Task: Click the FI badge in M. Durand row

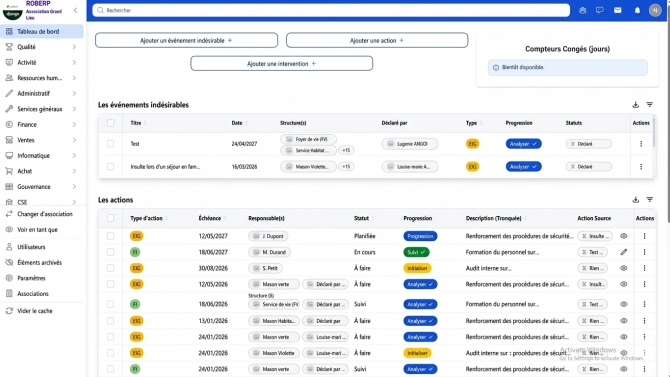Action: click(x=135, y=252)
